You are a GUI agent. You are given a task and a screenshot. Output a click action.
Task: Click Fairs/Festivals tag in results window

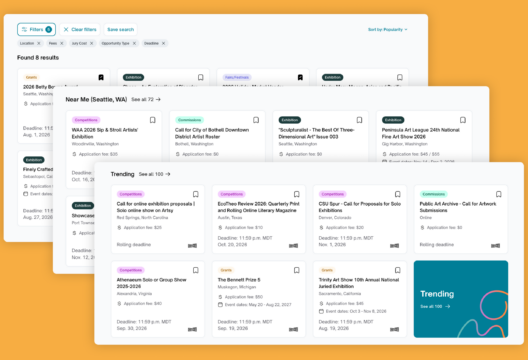pyautogui.click(x=237, y=77)
